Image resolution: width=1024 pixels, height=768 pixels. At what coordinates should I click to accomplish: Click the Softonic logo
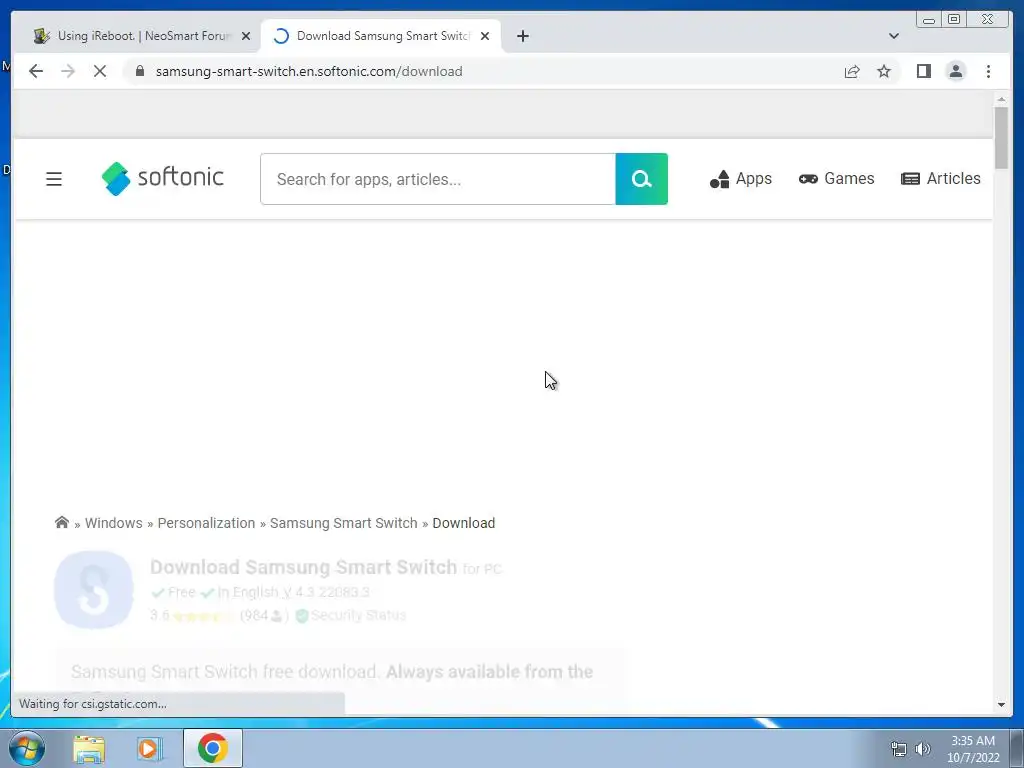point(163,178)
